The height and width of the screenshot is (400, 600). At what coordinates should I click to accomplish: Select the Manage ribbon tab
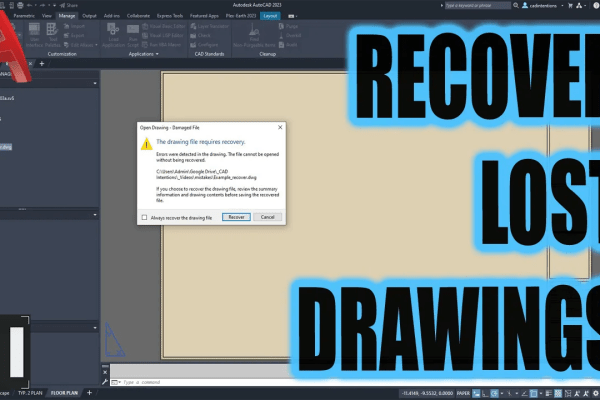[67, 16]
